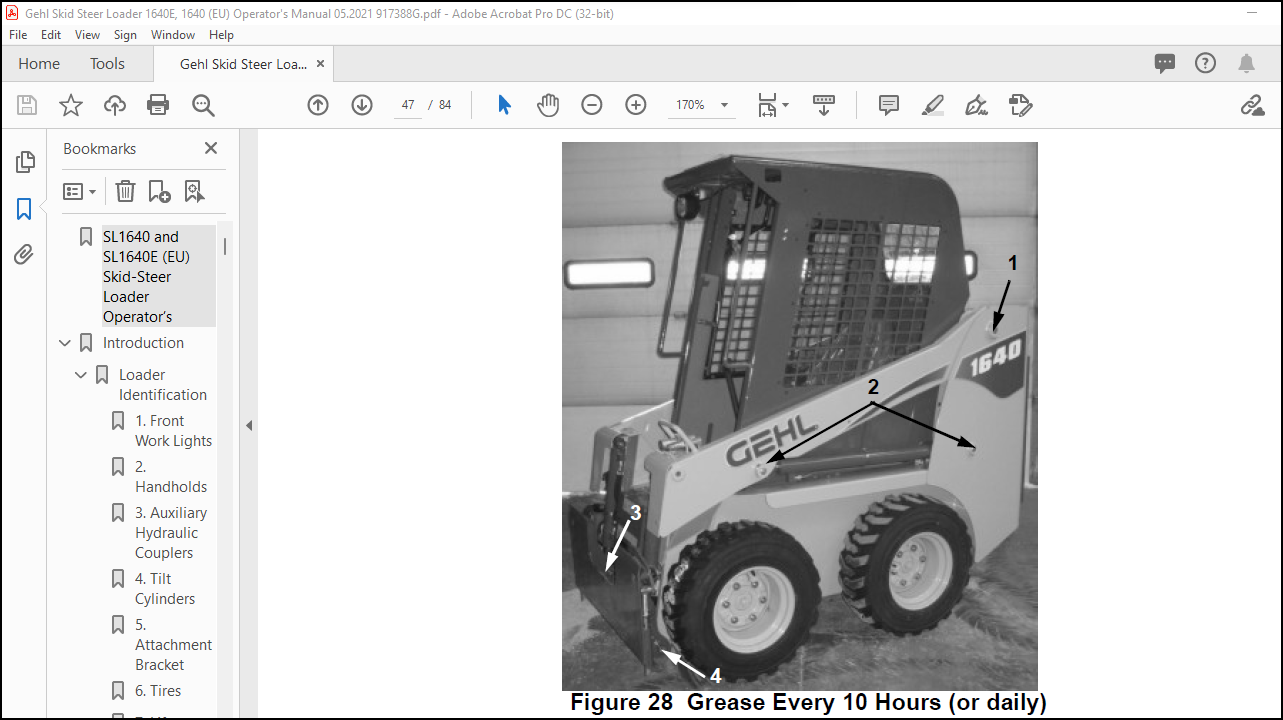This screenshot has width=1283, height=720.
Task: Close the Gehl Skid Steer document tab
Action: coord(320,63)
